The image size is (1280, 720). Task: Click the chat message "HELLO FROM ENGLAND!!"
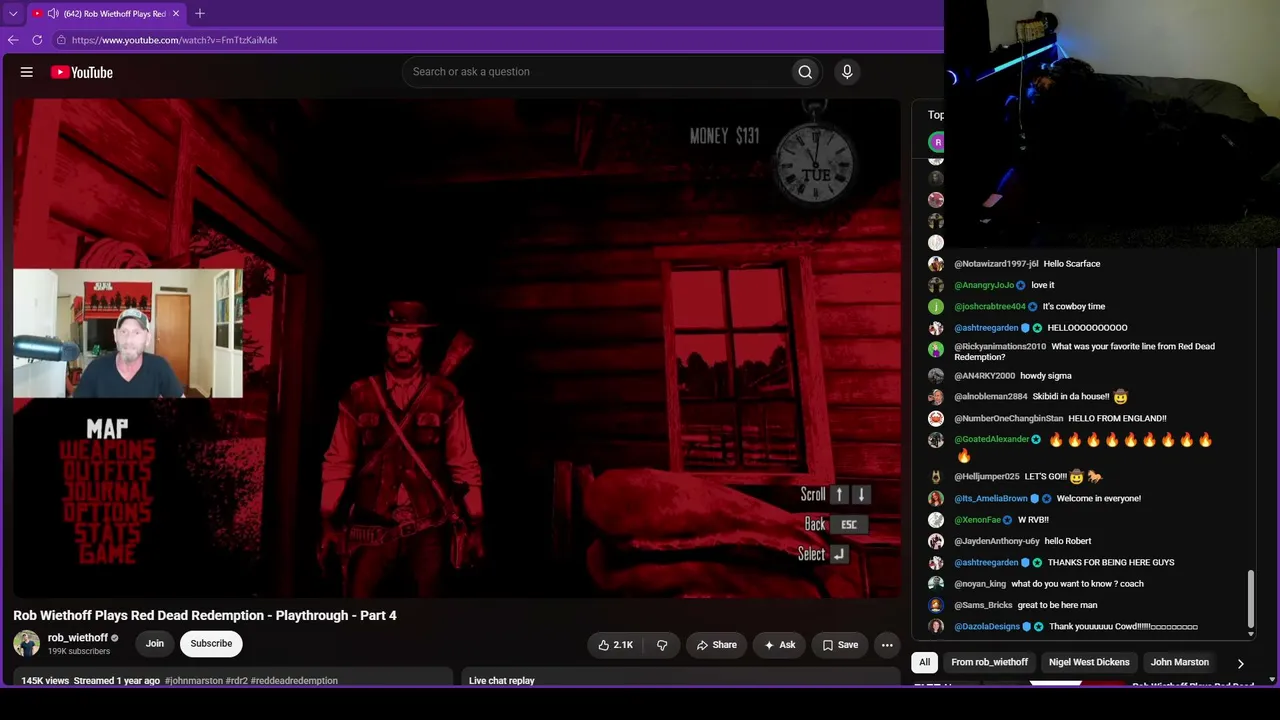[1117, 419]
